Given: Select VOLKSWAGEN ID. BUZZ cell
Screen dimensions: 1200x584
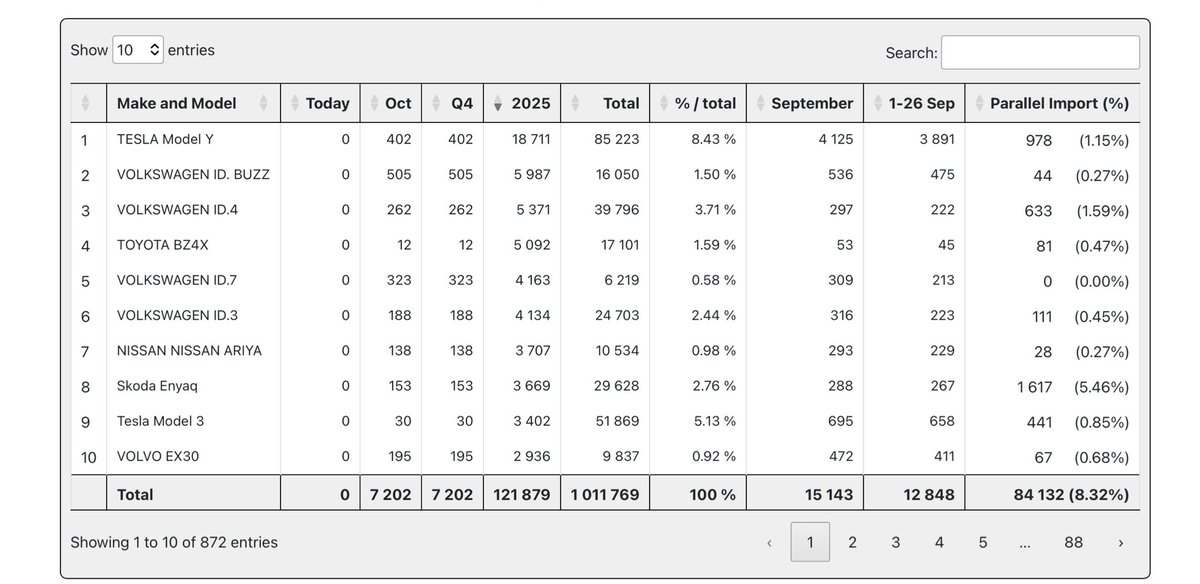Looking at the screenshot, I should [x=193, y=175].
